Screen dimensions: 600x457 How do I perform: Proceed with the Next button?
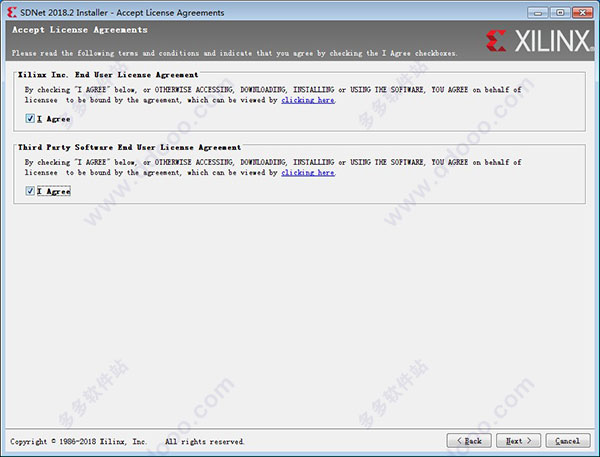[518, 441]
